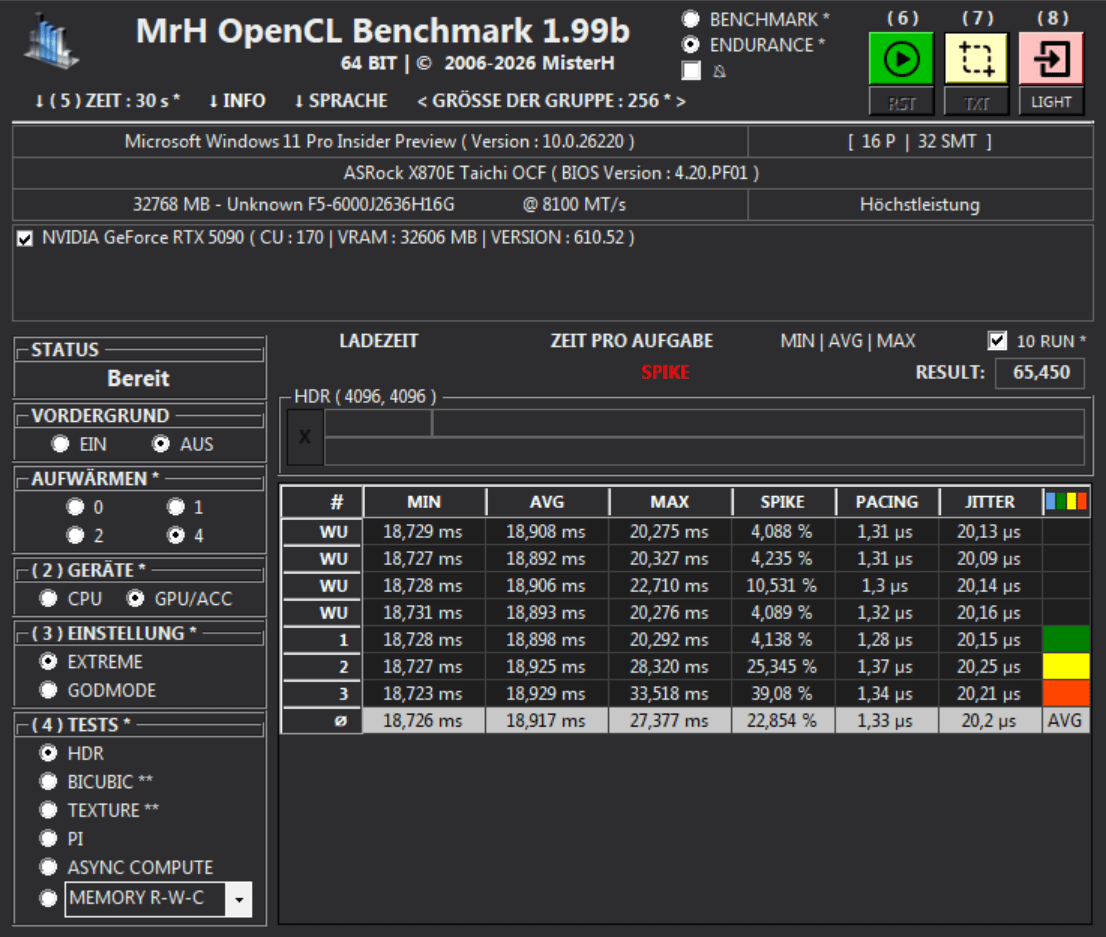
Task: Click the red SPIKE label
Action: (664, 372)
